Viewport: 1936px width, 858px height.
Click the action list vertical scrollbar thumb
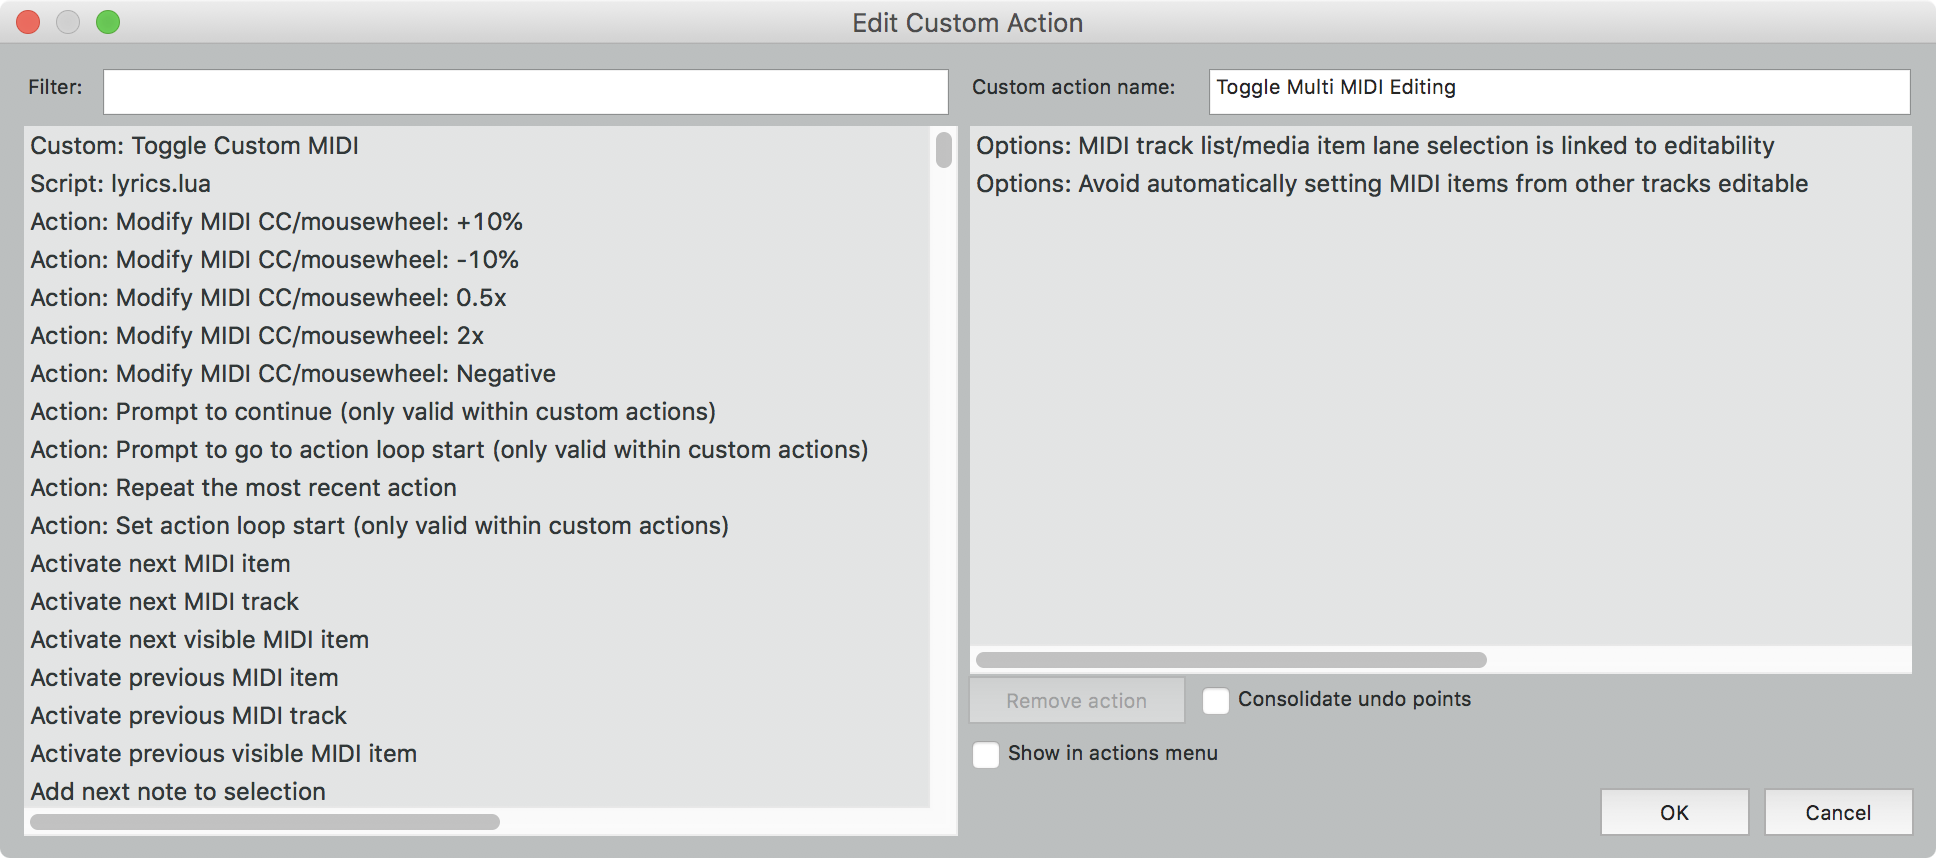[x=943, y=150]
